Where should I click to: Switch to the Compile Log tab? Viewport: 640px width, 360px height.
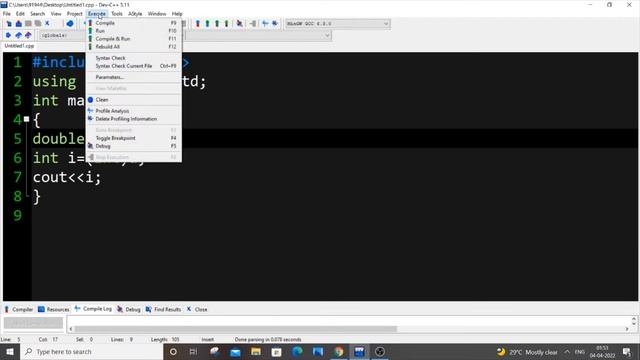(93, 309)
